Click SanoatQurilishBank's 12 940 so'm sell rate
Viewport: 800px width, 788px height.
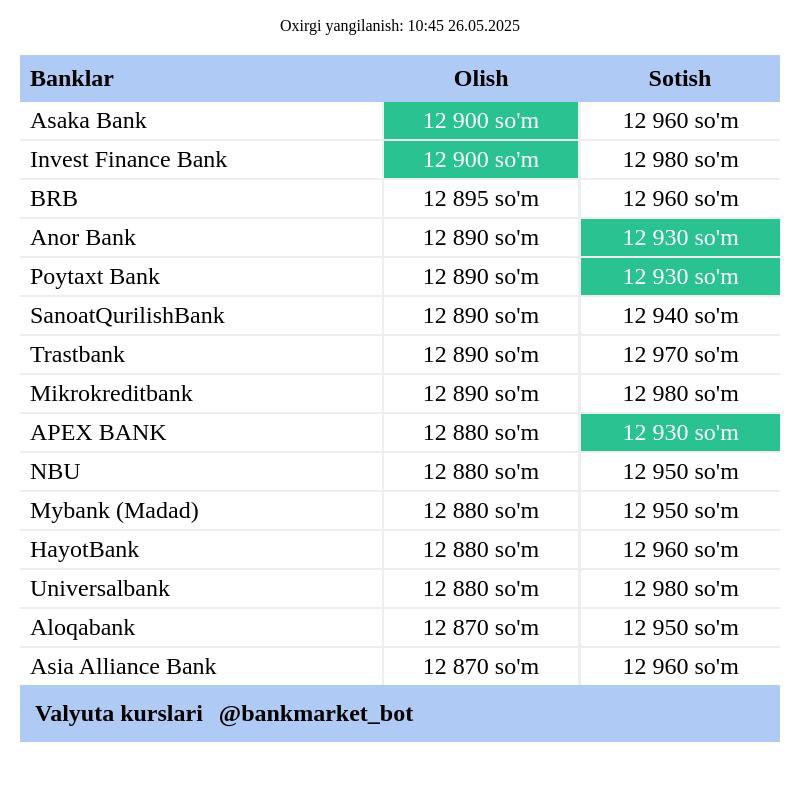pos(681,316)
